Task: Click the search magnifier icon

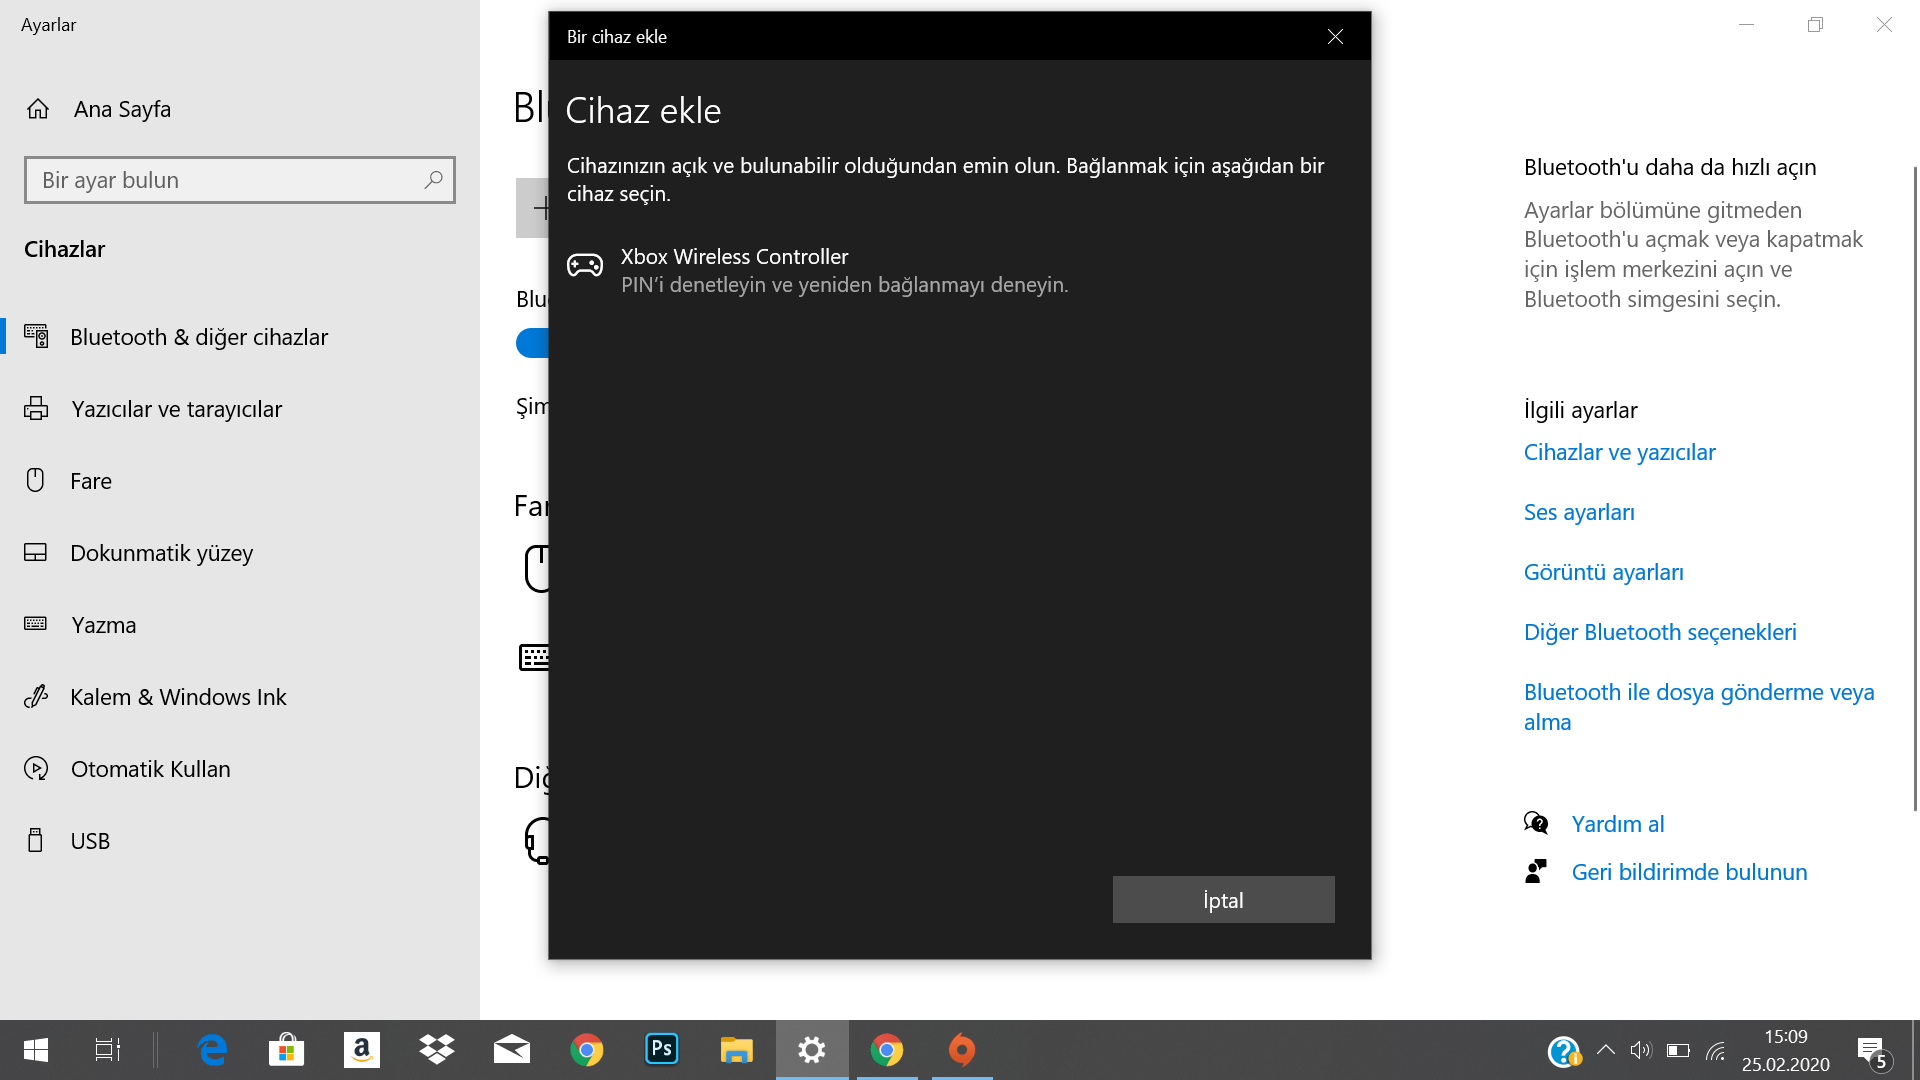Action: click(433, 180)
